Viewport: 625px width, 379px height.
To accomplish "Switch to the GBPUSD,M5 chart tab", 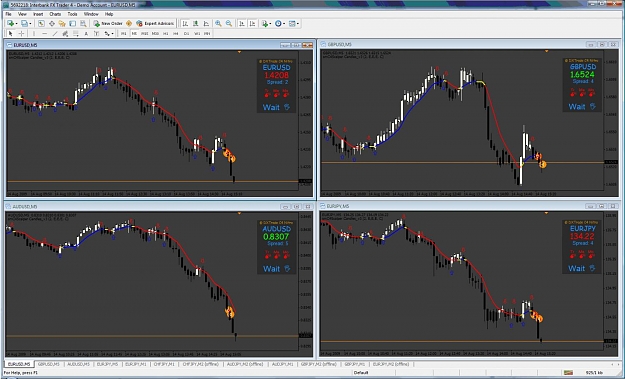I will coord(49,364).
